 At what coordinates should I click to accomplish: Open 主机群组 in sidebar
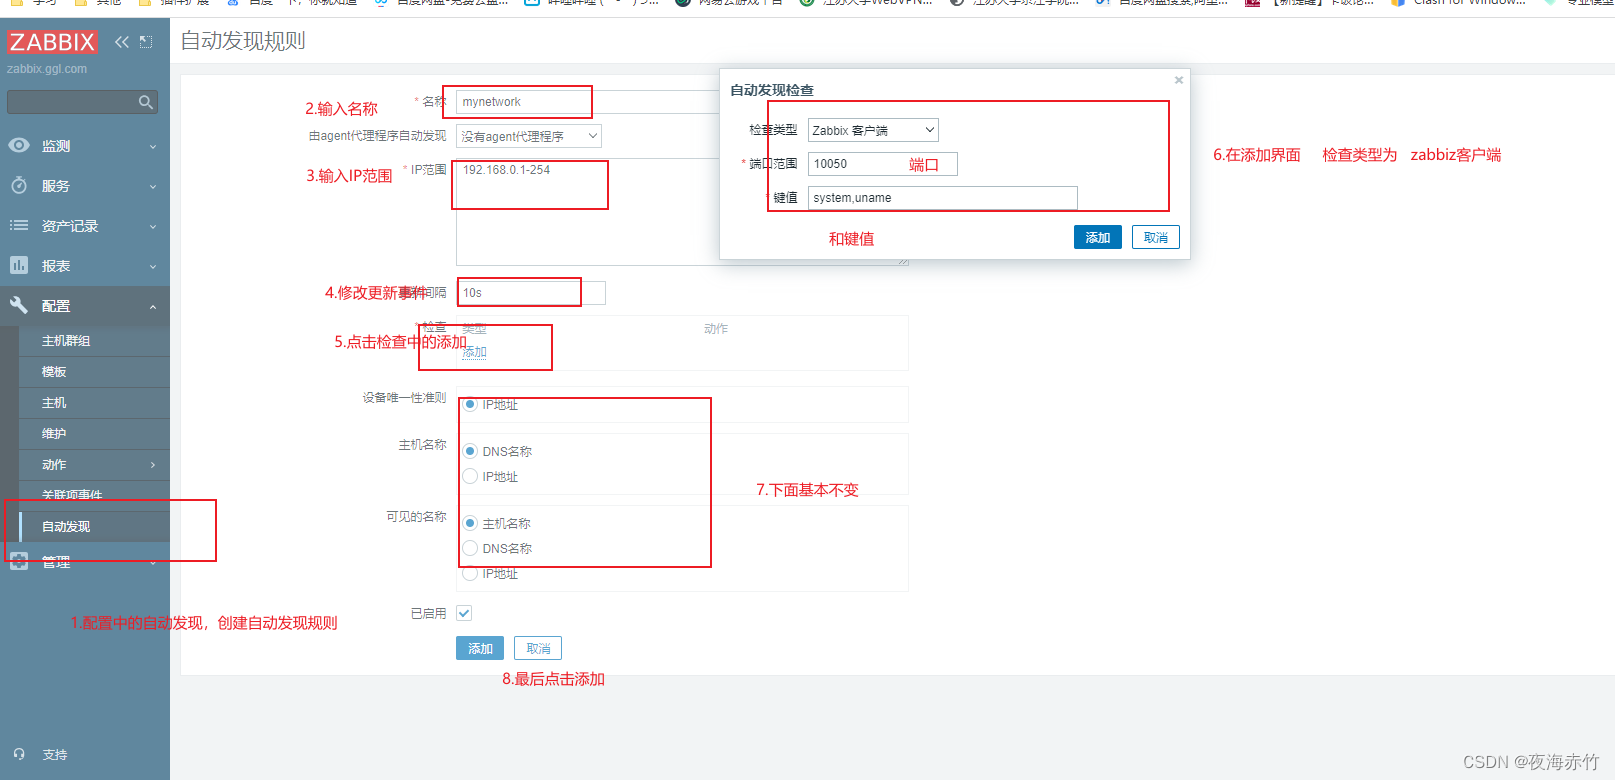66,341
